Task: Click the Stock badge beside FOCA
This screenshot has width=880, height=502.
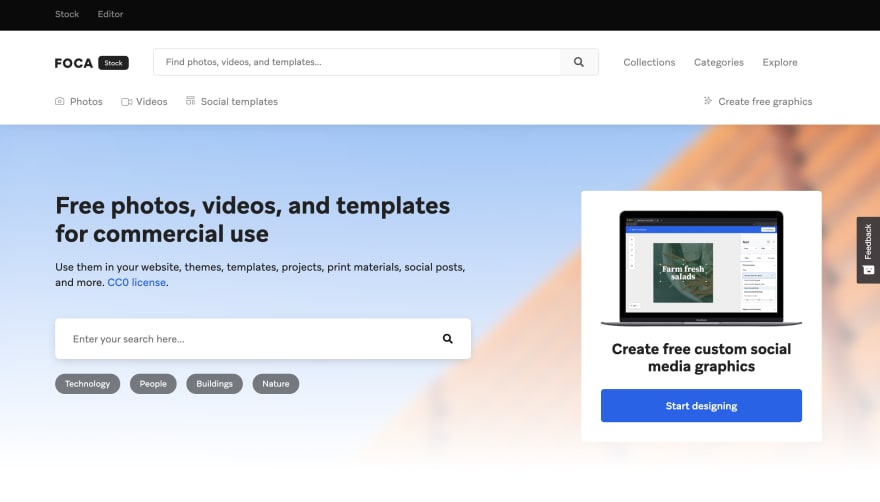Action: 113,63
